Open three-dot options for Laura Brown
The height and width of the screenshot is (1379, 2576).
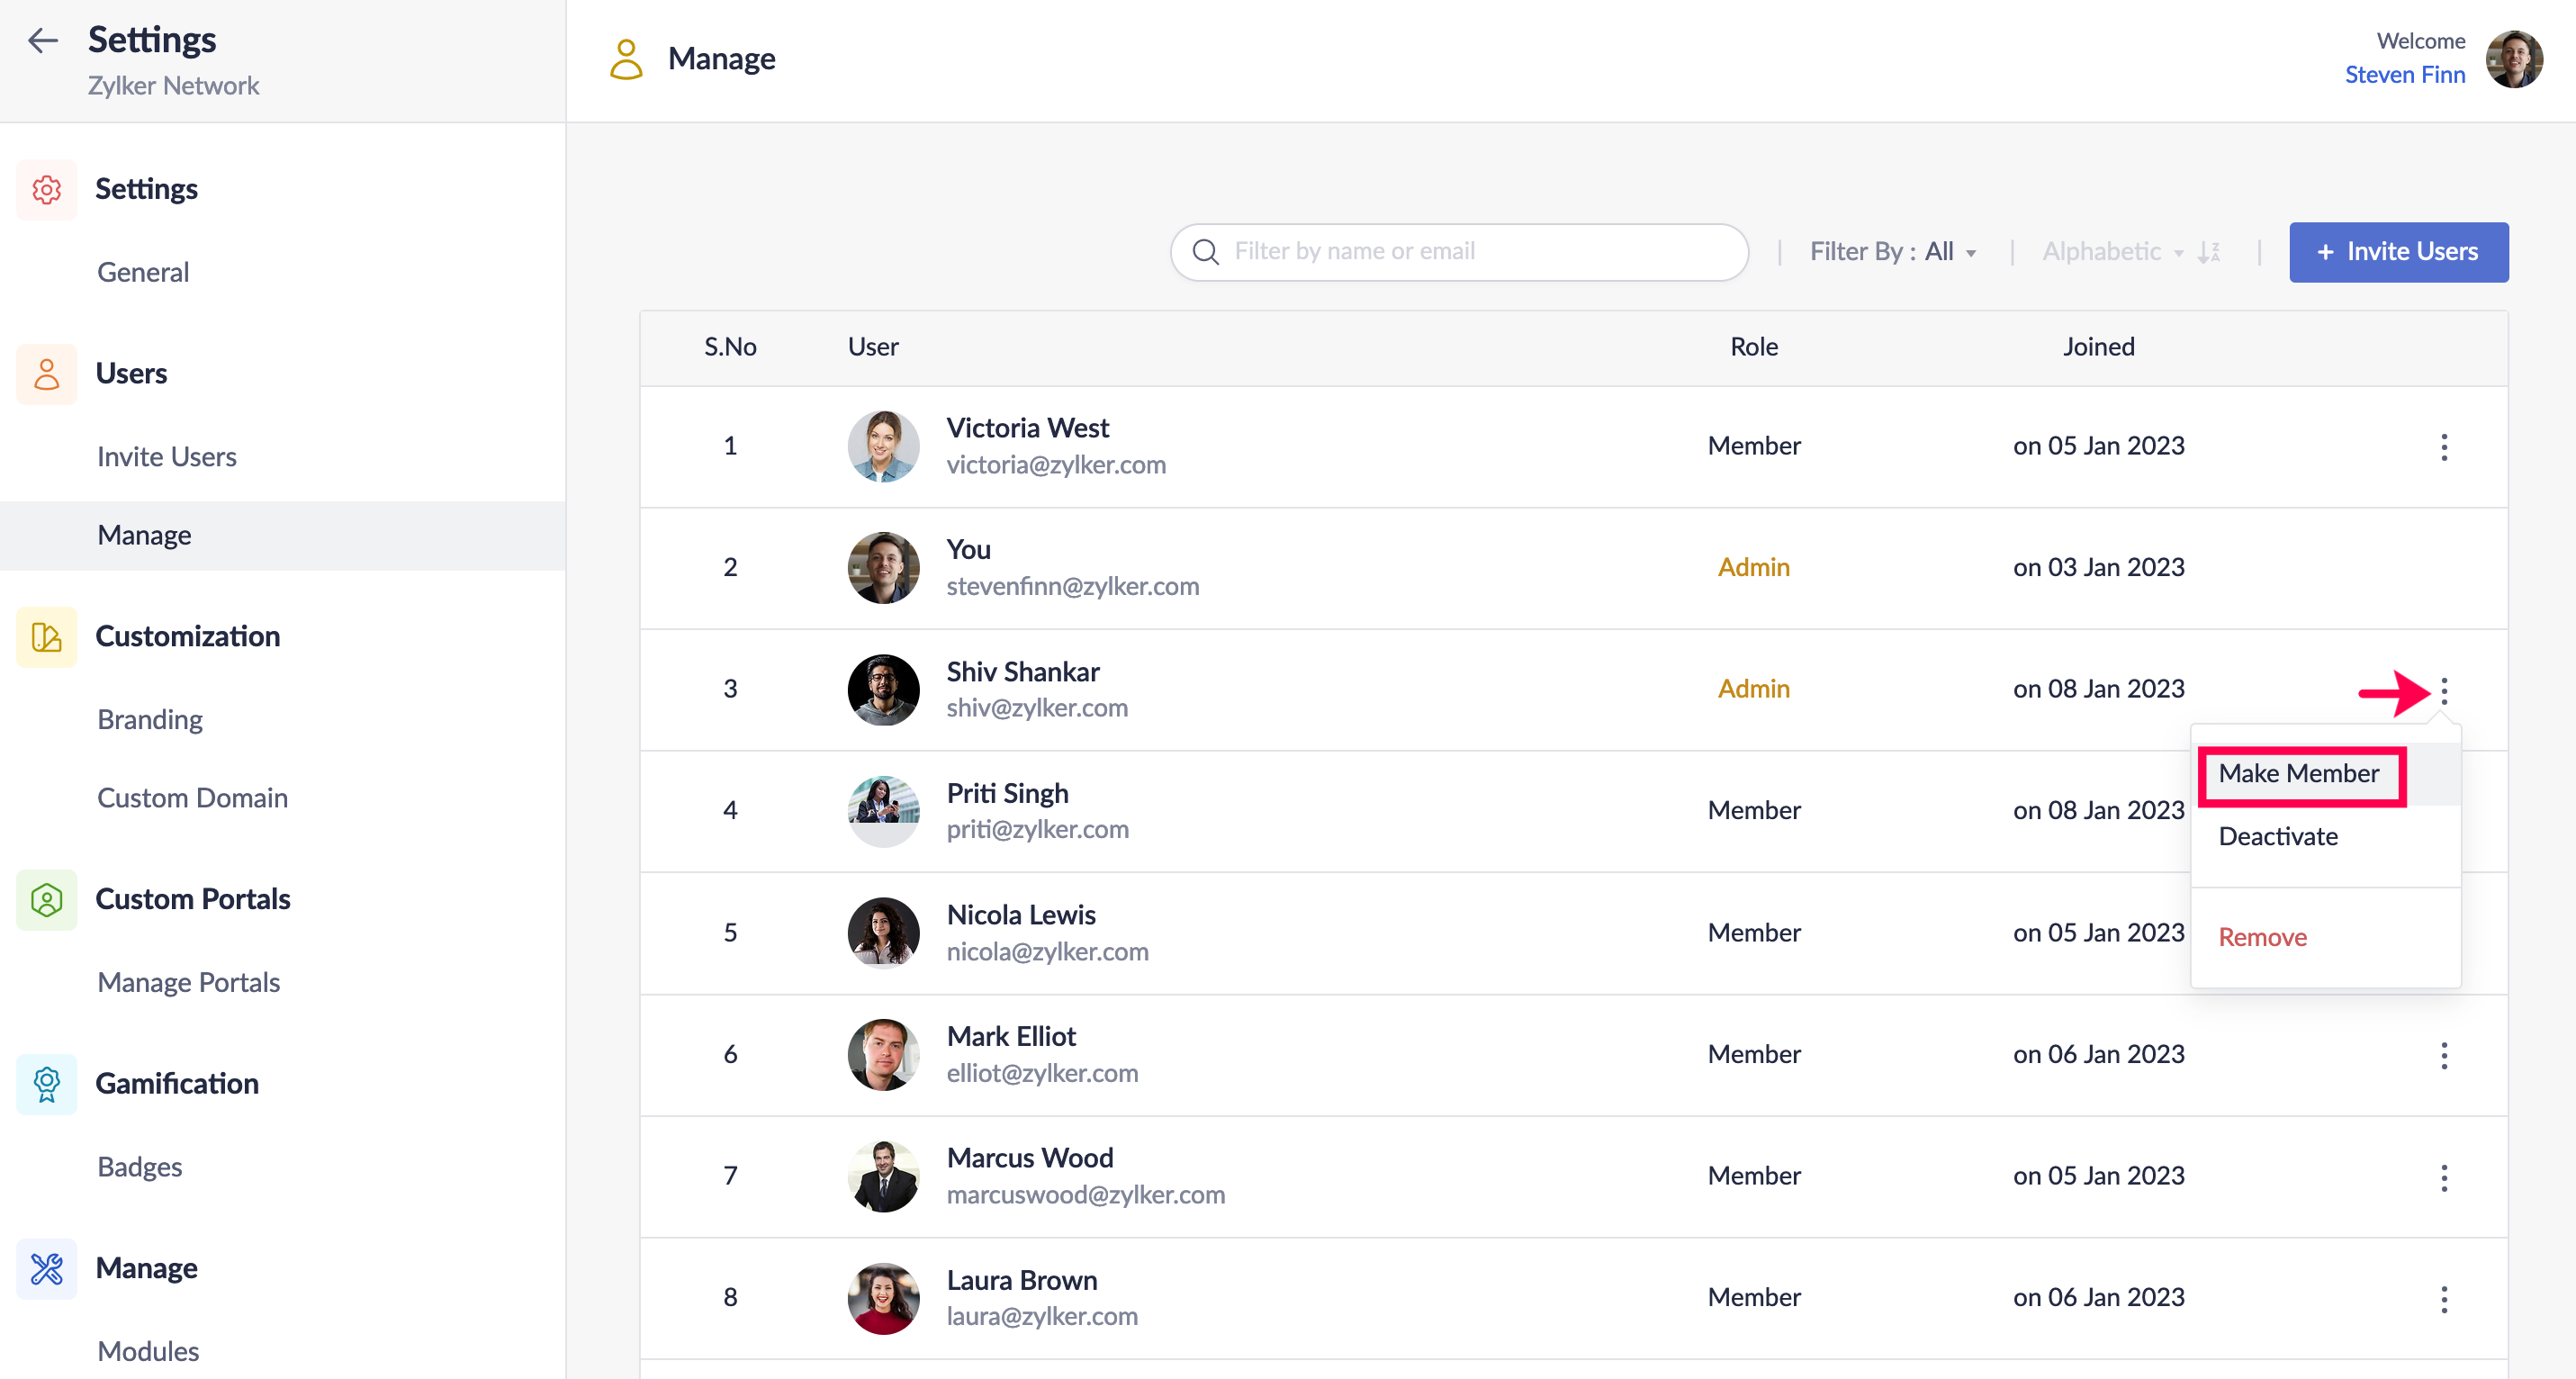pos(2443,1298)
